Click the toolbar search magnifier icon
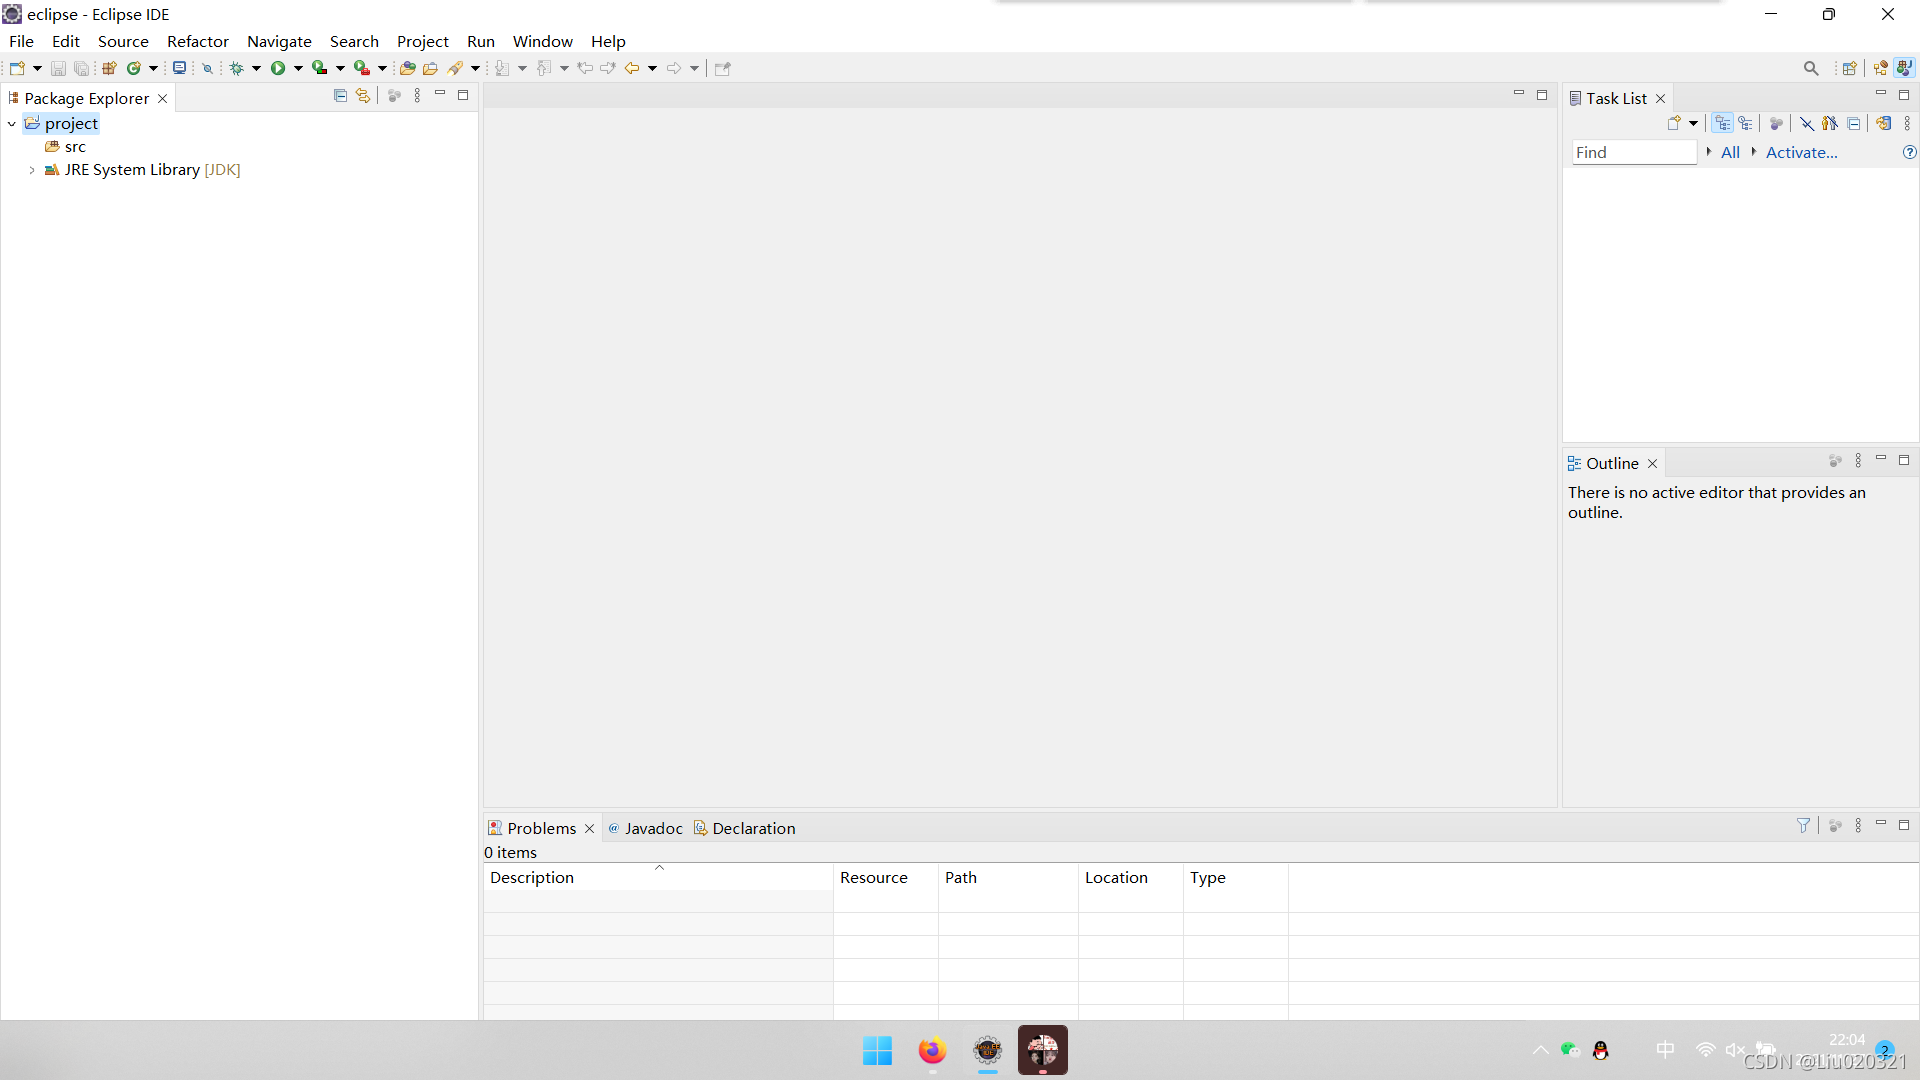This screenshot has height=1080, width=1920. [1811, 68]
